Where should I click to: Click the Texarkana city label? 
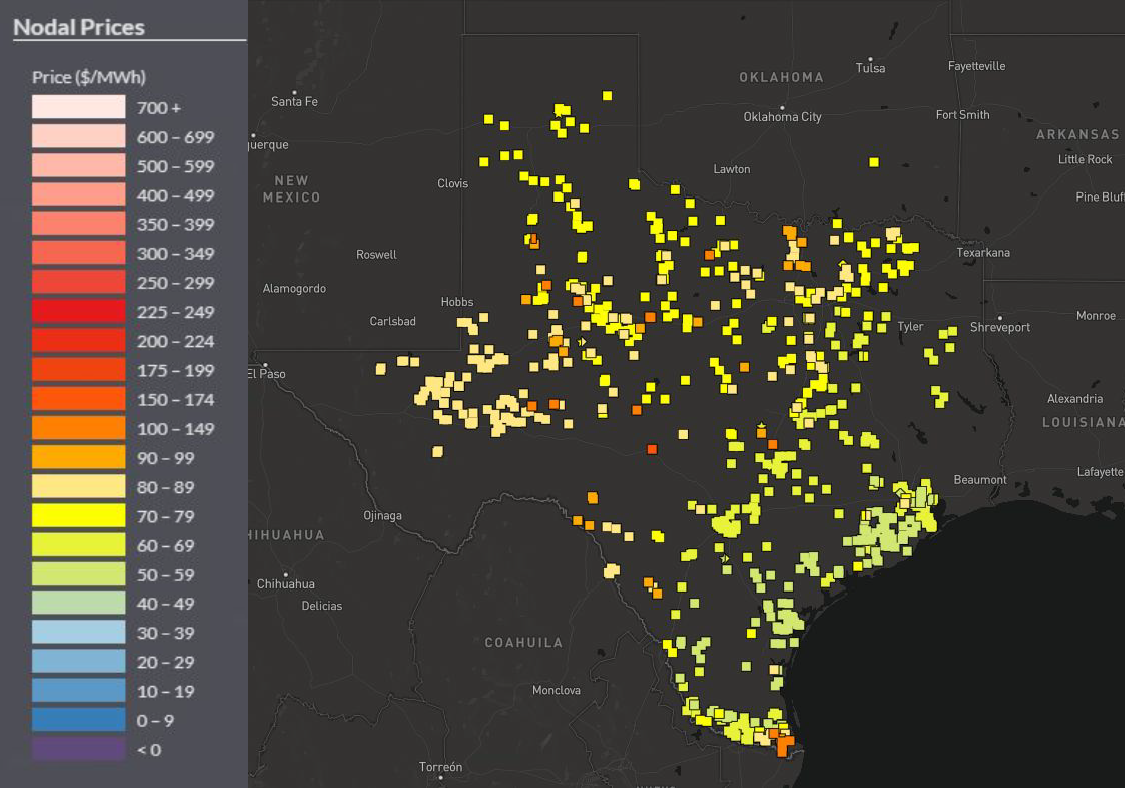coord(983,253)
